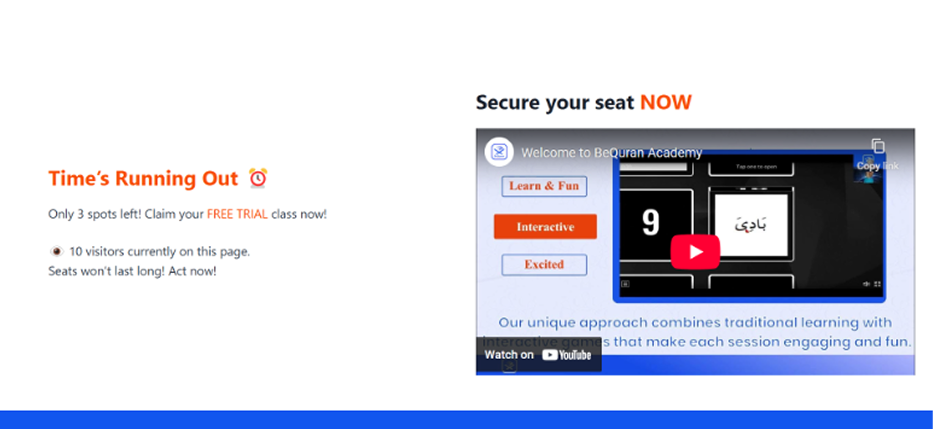Click the eye icon before visitors count
Image resolution: width=937 pixels, height=429 pixels.
[x=56, y=252]
